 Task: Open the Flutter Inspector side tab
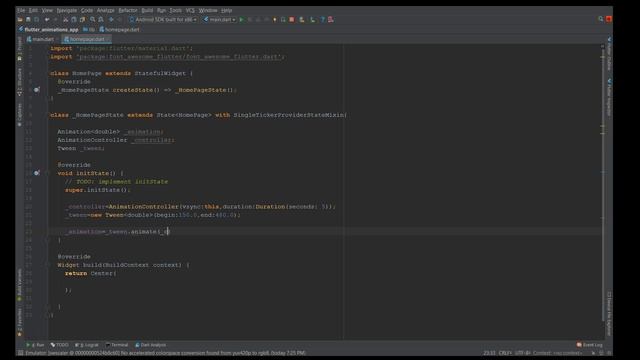(x=609, y=97)
